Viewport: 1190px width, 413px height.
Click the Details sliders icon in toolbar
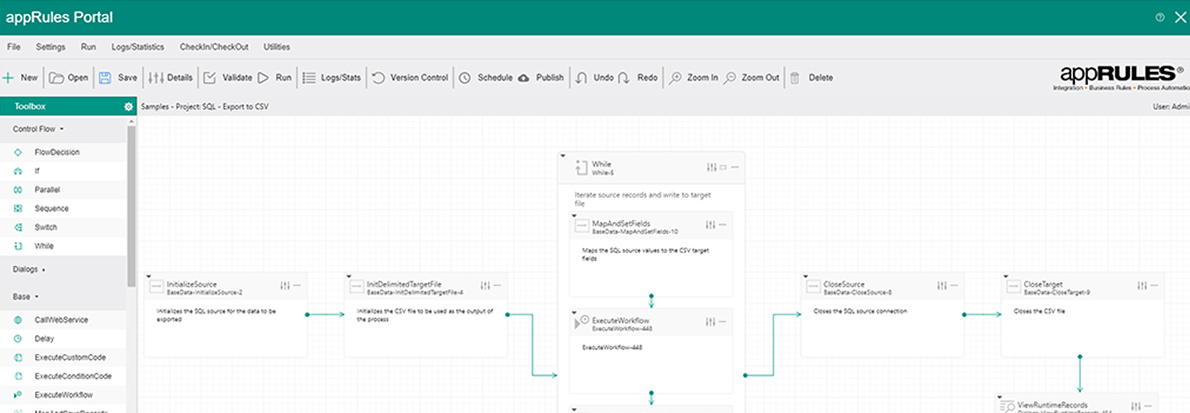(156, 77)
